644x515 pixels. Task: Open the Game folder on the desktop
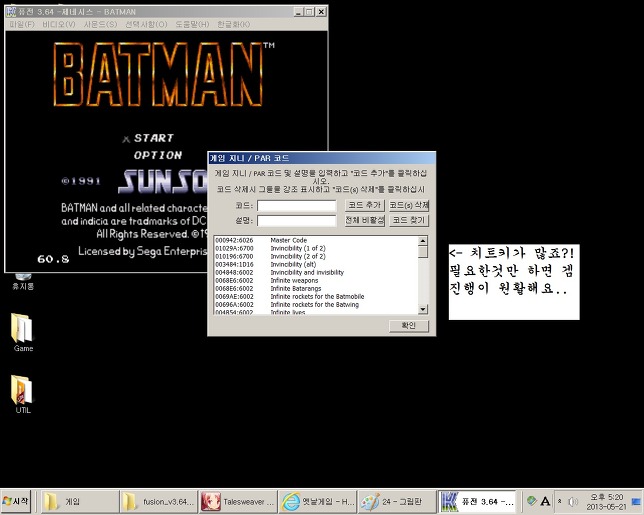coord(23,332)
